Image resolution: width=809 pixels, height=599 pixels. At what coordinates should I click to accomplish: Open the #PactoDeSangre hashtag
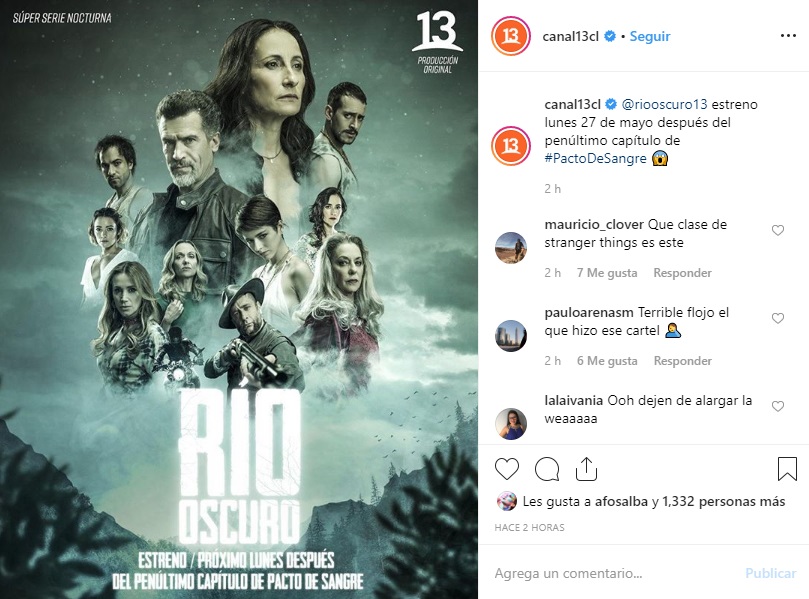595,158
